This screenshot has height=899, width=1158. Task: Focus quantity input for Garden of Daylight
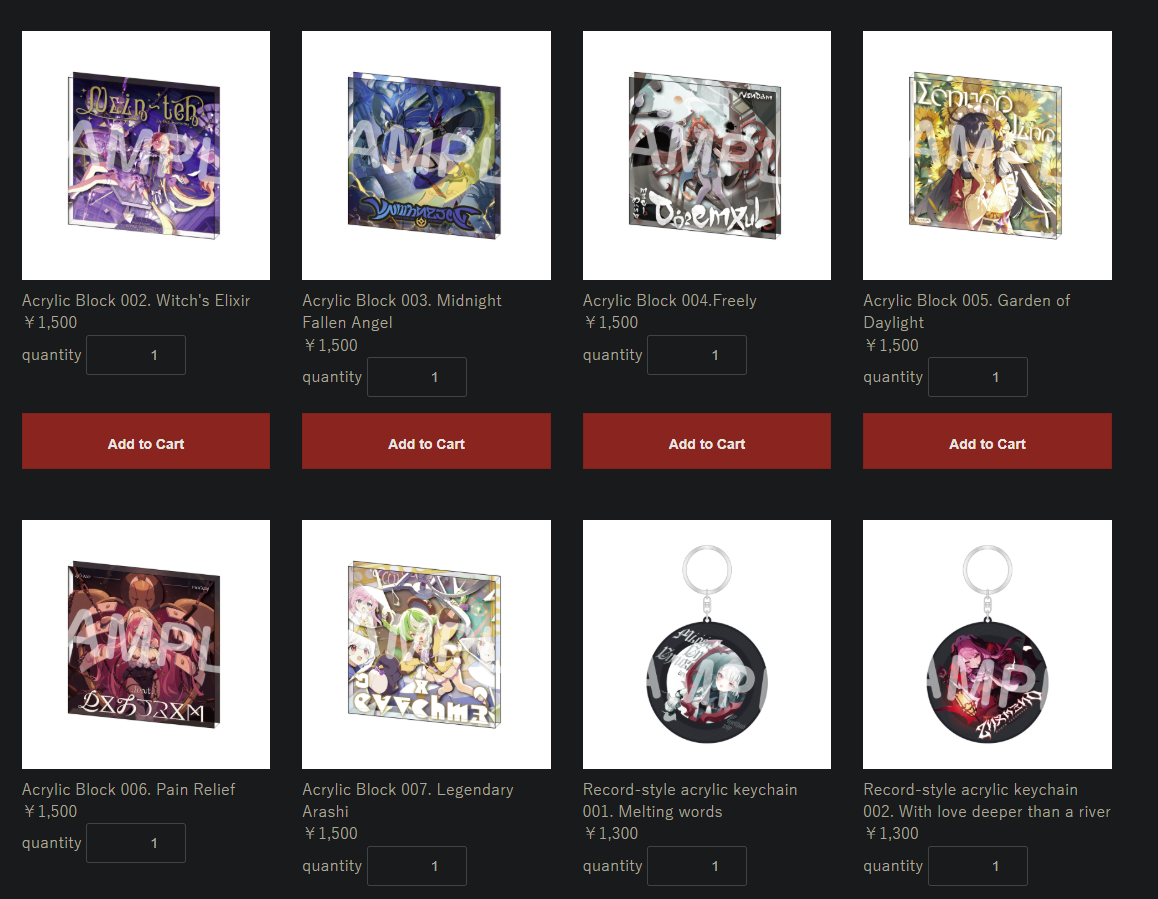click(977, 377)
